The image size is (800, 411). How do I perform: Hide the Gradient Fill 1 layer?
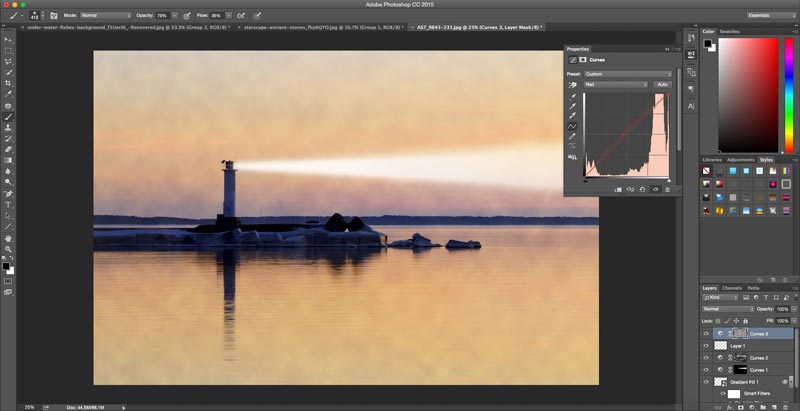pyautogui.click(x=706, y=381)
